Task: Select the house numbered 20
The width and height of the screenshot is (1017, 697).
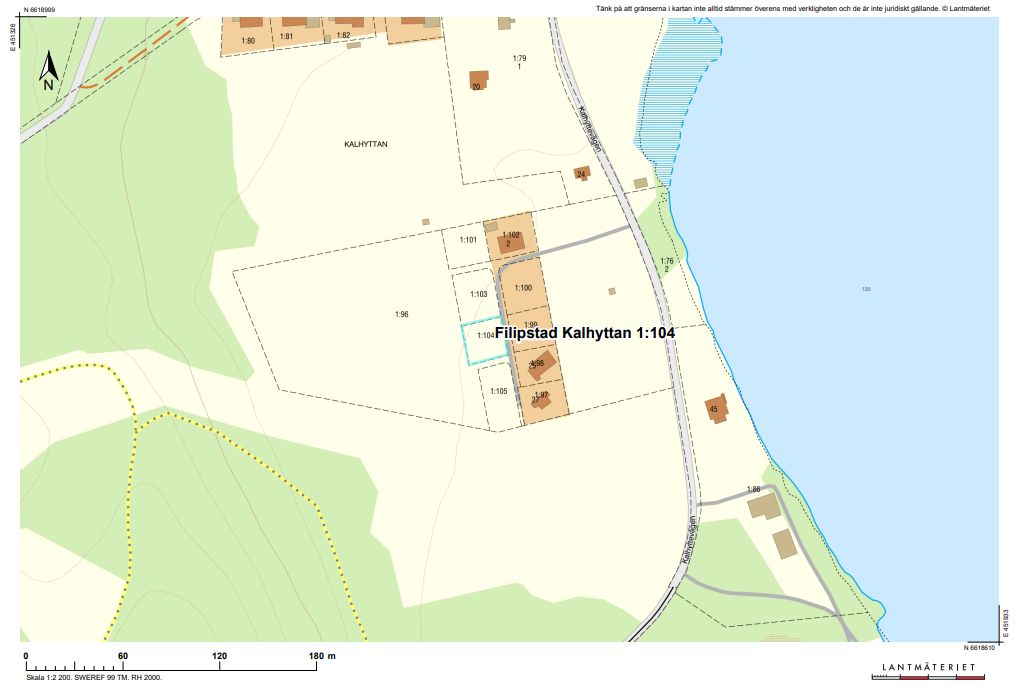Action: pyautogui.click(x=479, y=80)
